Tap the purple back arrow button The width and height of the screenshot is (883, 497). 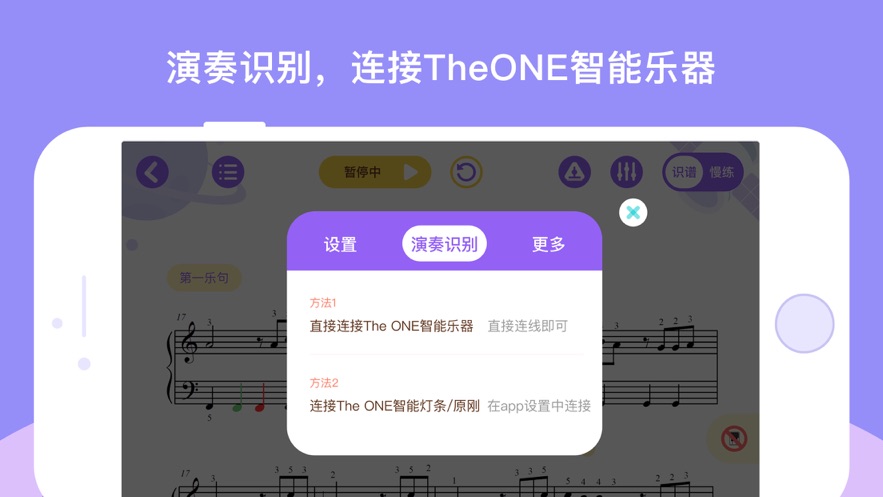(152, 172)
